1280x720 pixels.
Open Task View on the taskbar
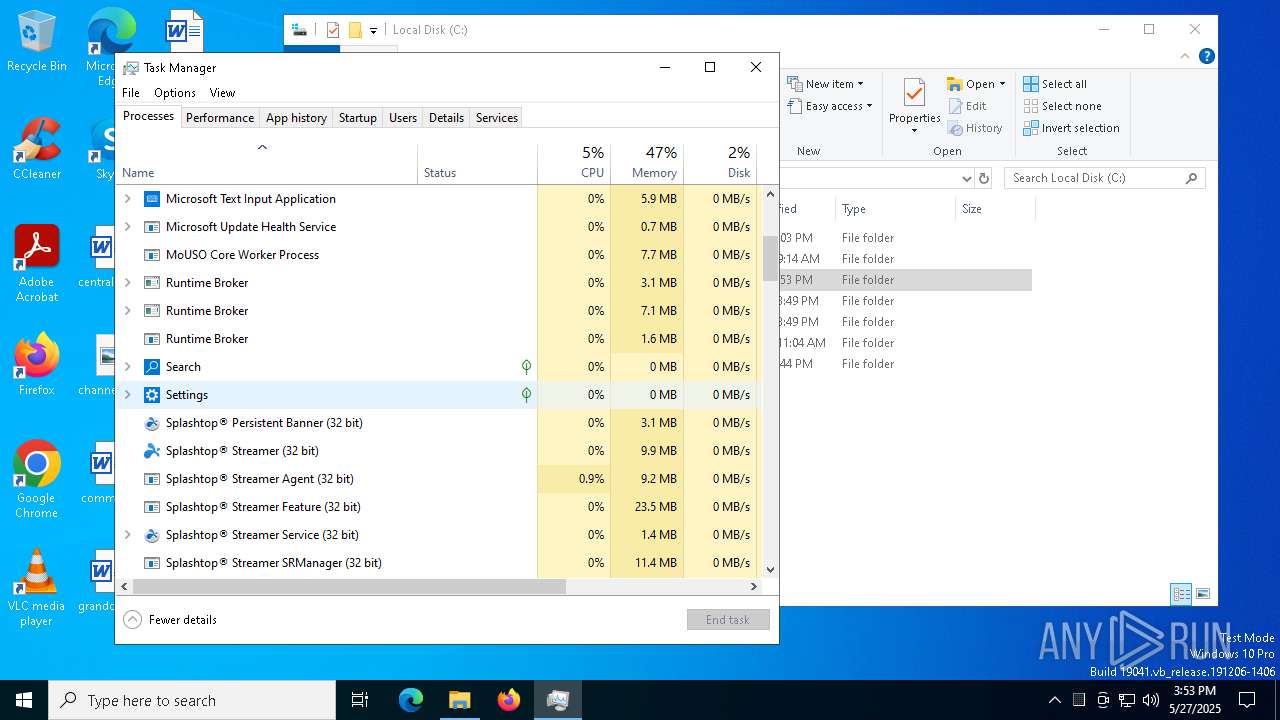[360, 700]
